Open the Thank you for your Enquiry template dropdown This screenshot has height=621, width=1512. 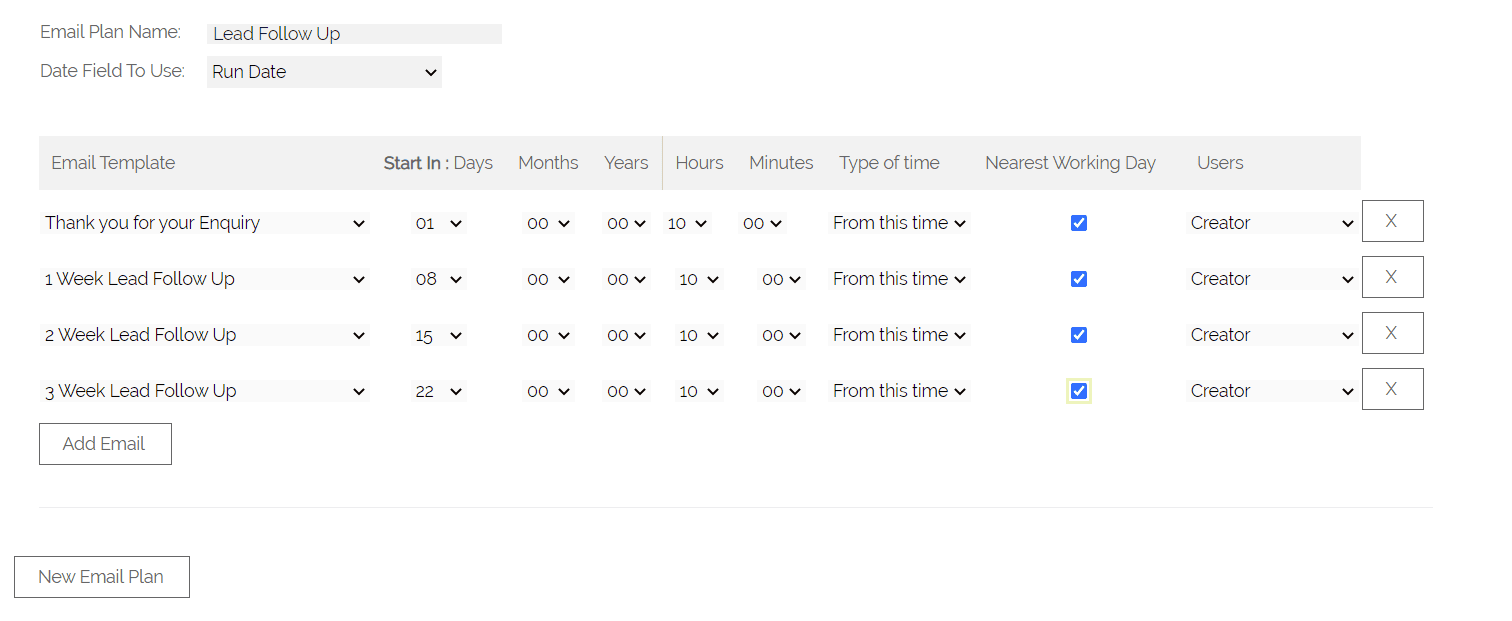coord(205,223)
